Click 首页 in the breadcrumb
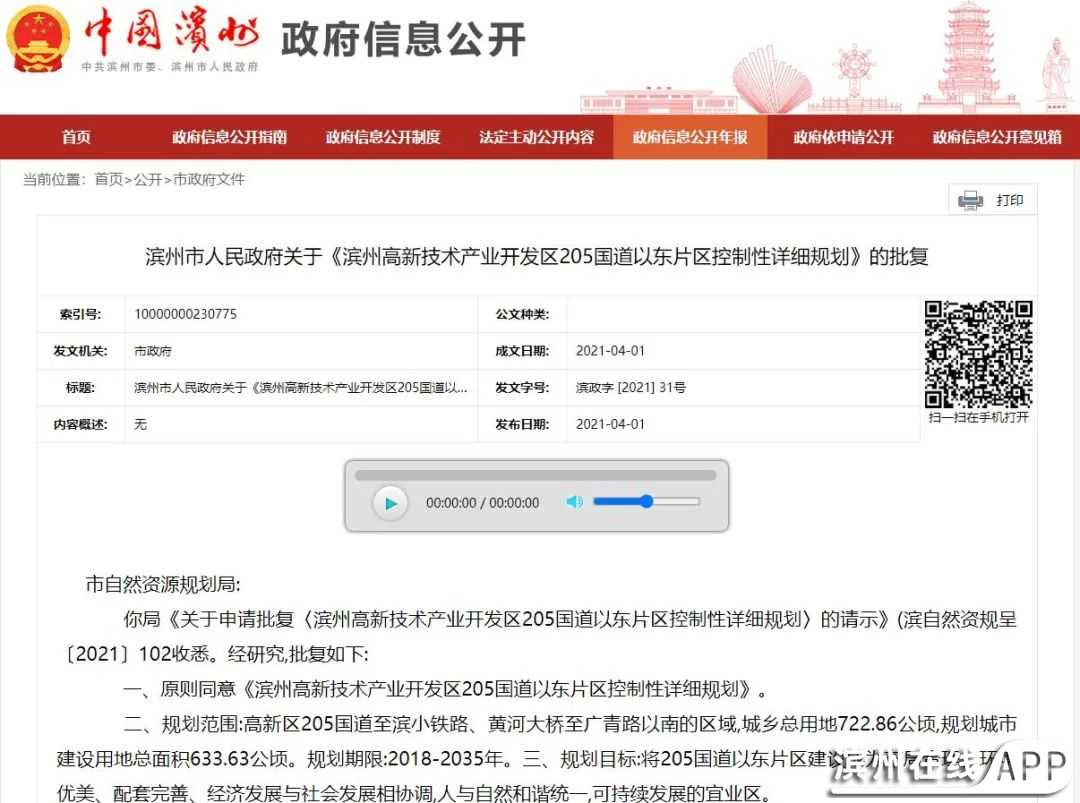Screen dimensions: 1080x803 click(x=108, y=180)
